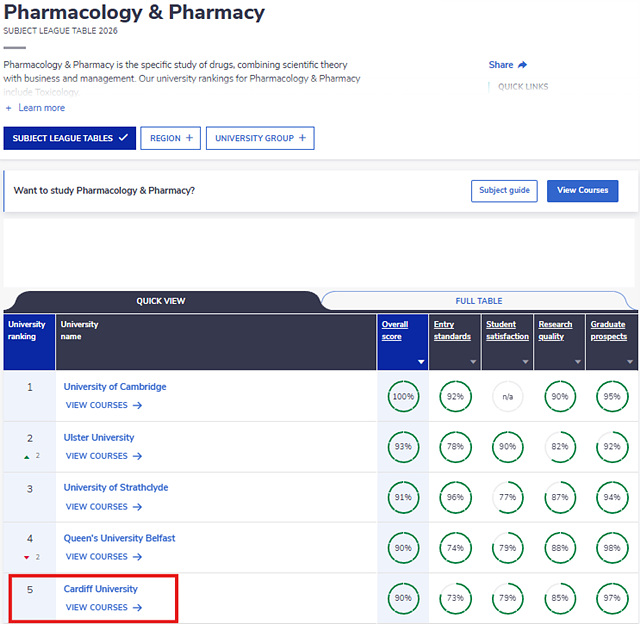This screenshot has width=640, height=624.
Task: Click Ulster's 90% student satisfaction indicator
Action: coord(507,447)
